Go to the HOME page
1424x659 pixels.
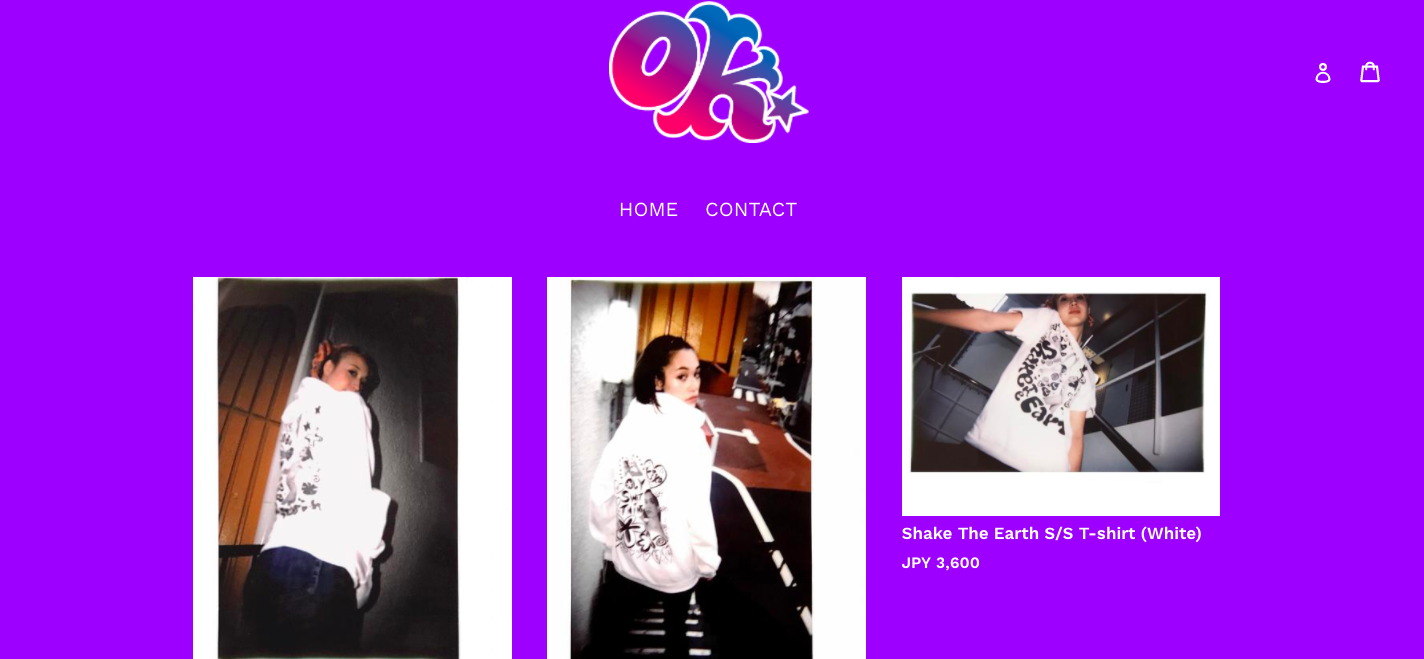coord(648,210)
